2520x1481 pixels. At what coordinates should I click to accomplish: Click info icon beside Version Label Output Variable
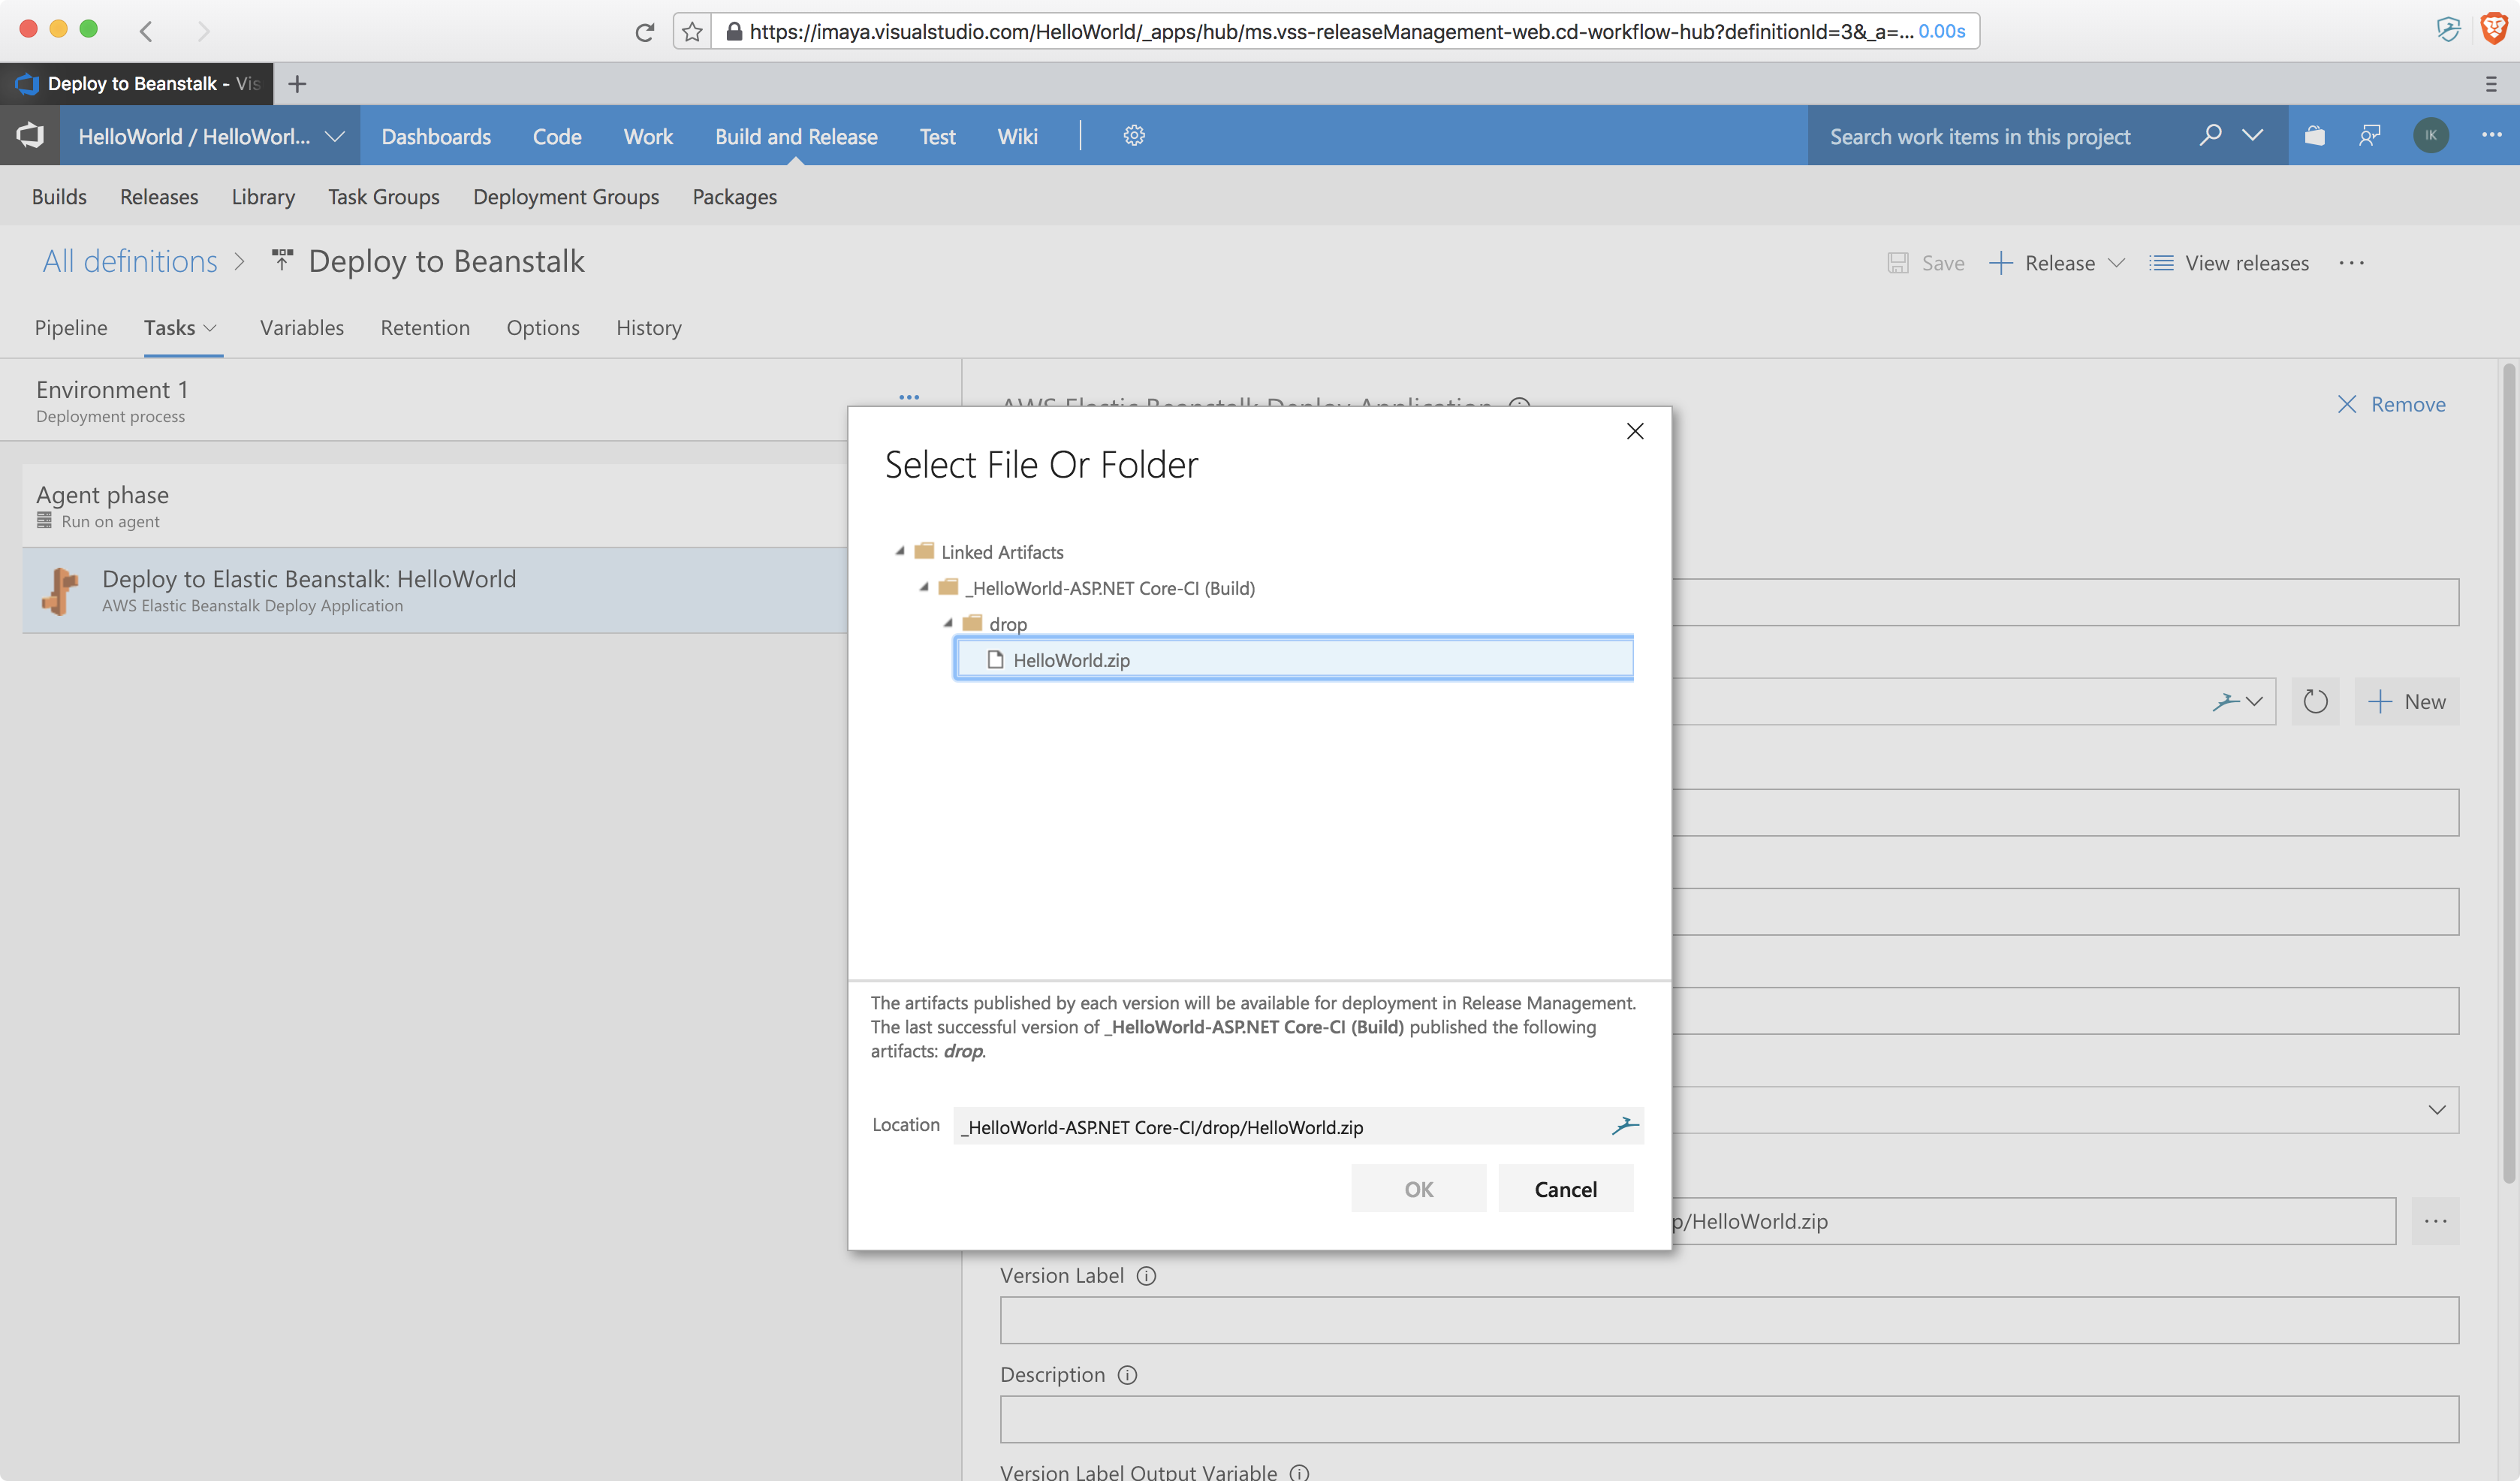coord(1299,1472)
